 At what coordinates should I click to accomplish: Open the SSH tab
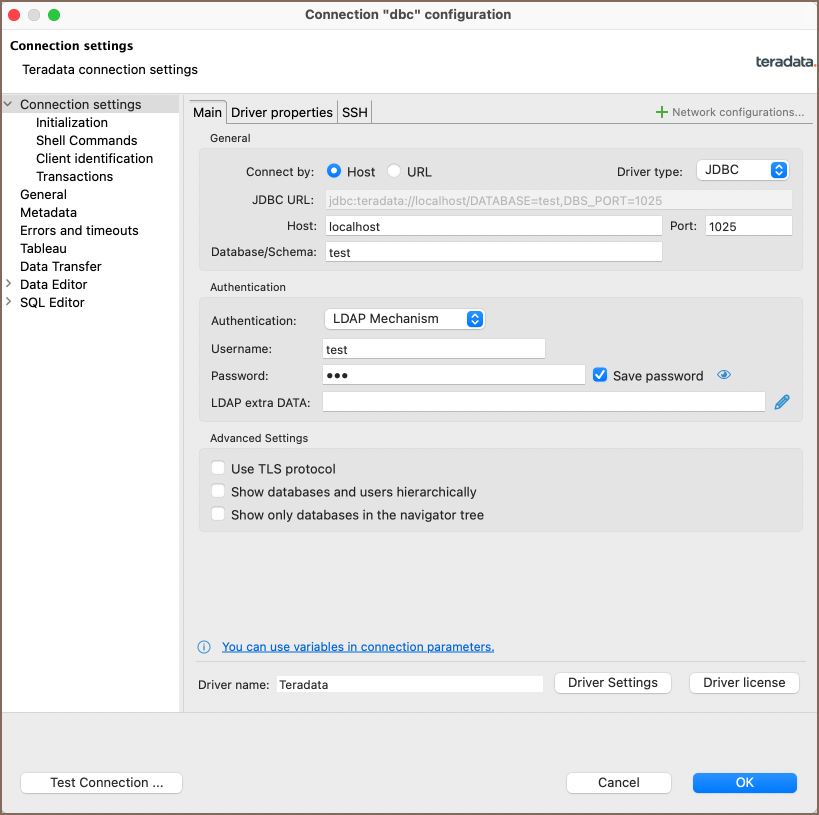354,113
